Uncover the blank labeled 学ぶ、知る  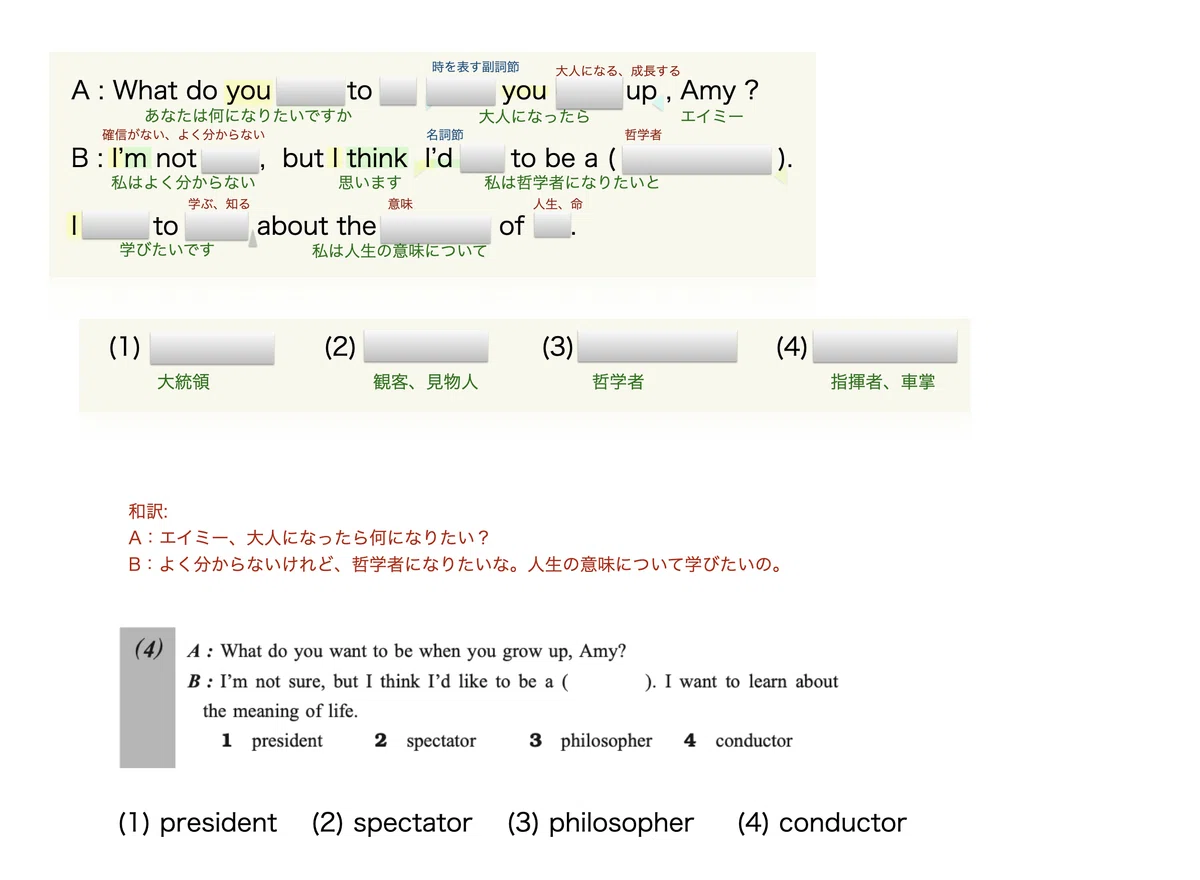tap(216, 227)
